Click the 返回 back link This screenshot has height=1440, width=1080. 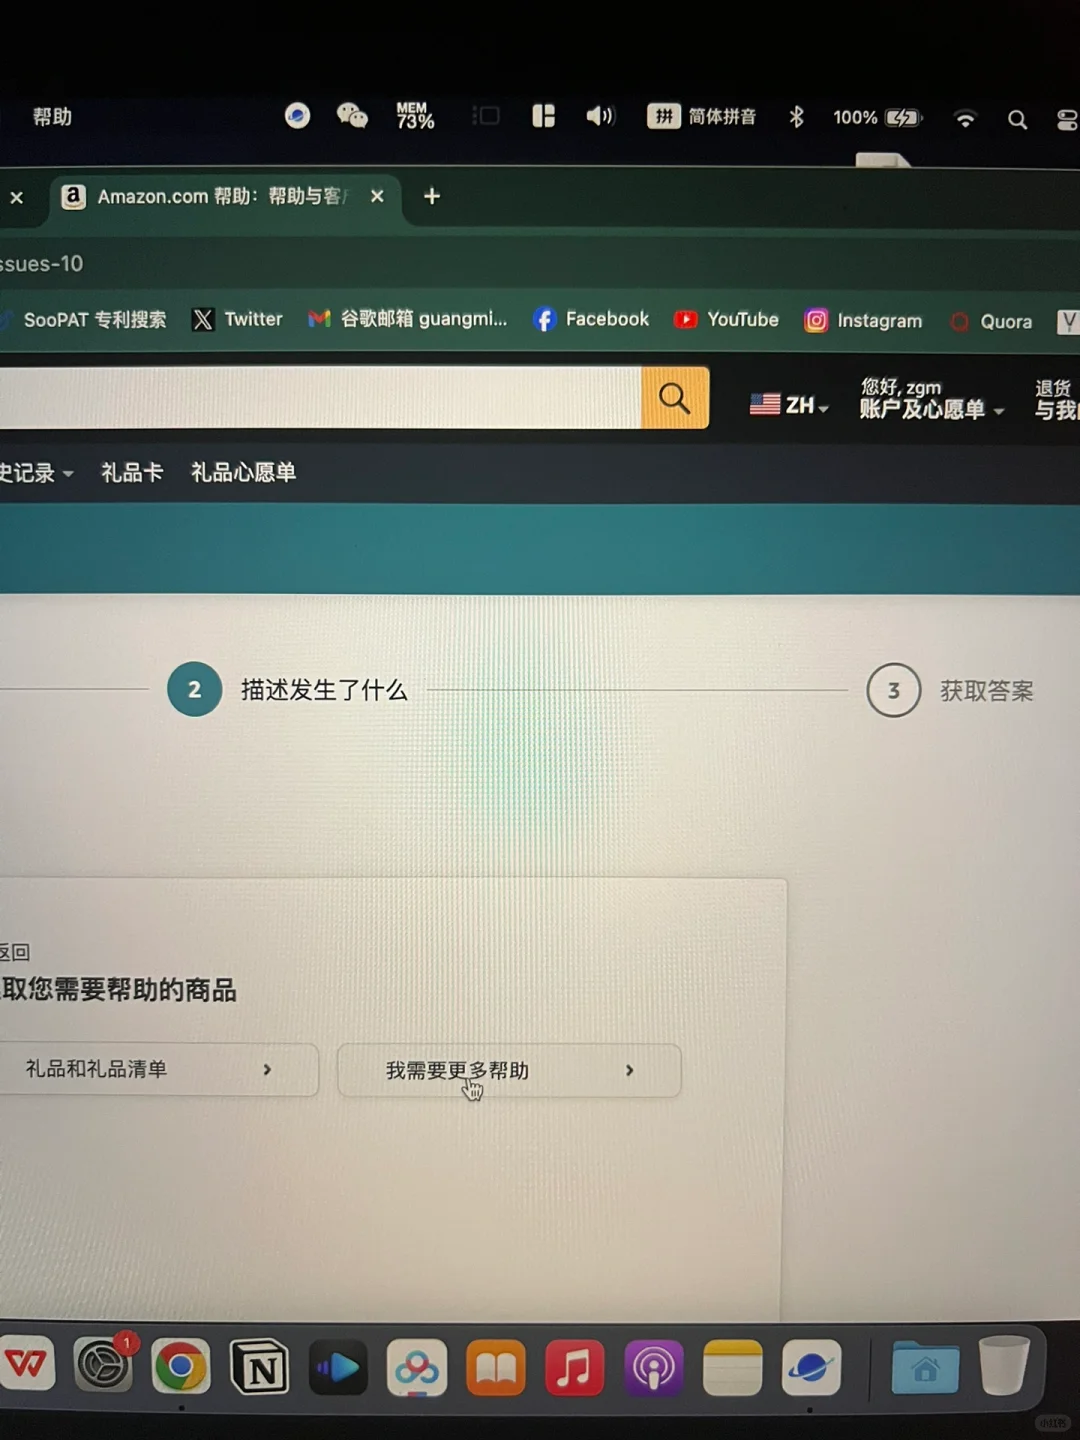point(15,952)
